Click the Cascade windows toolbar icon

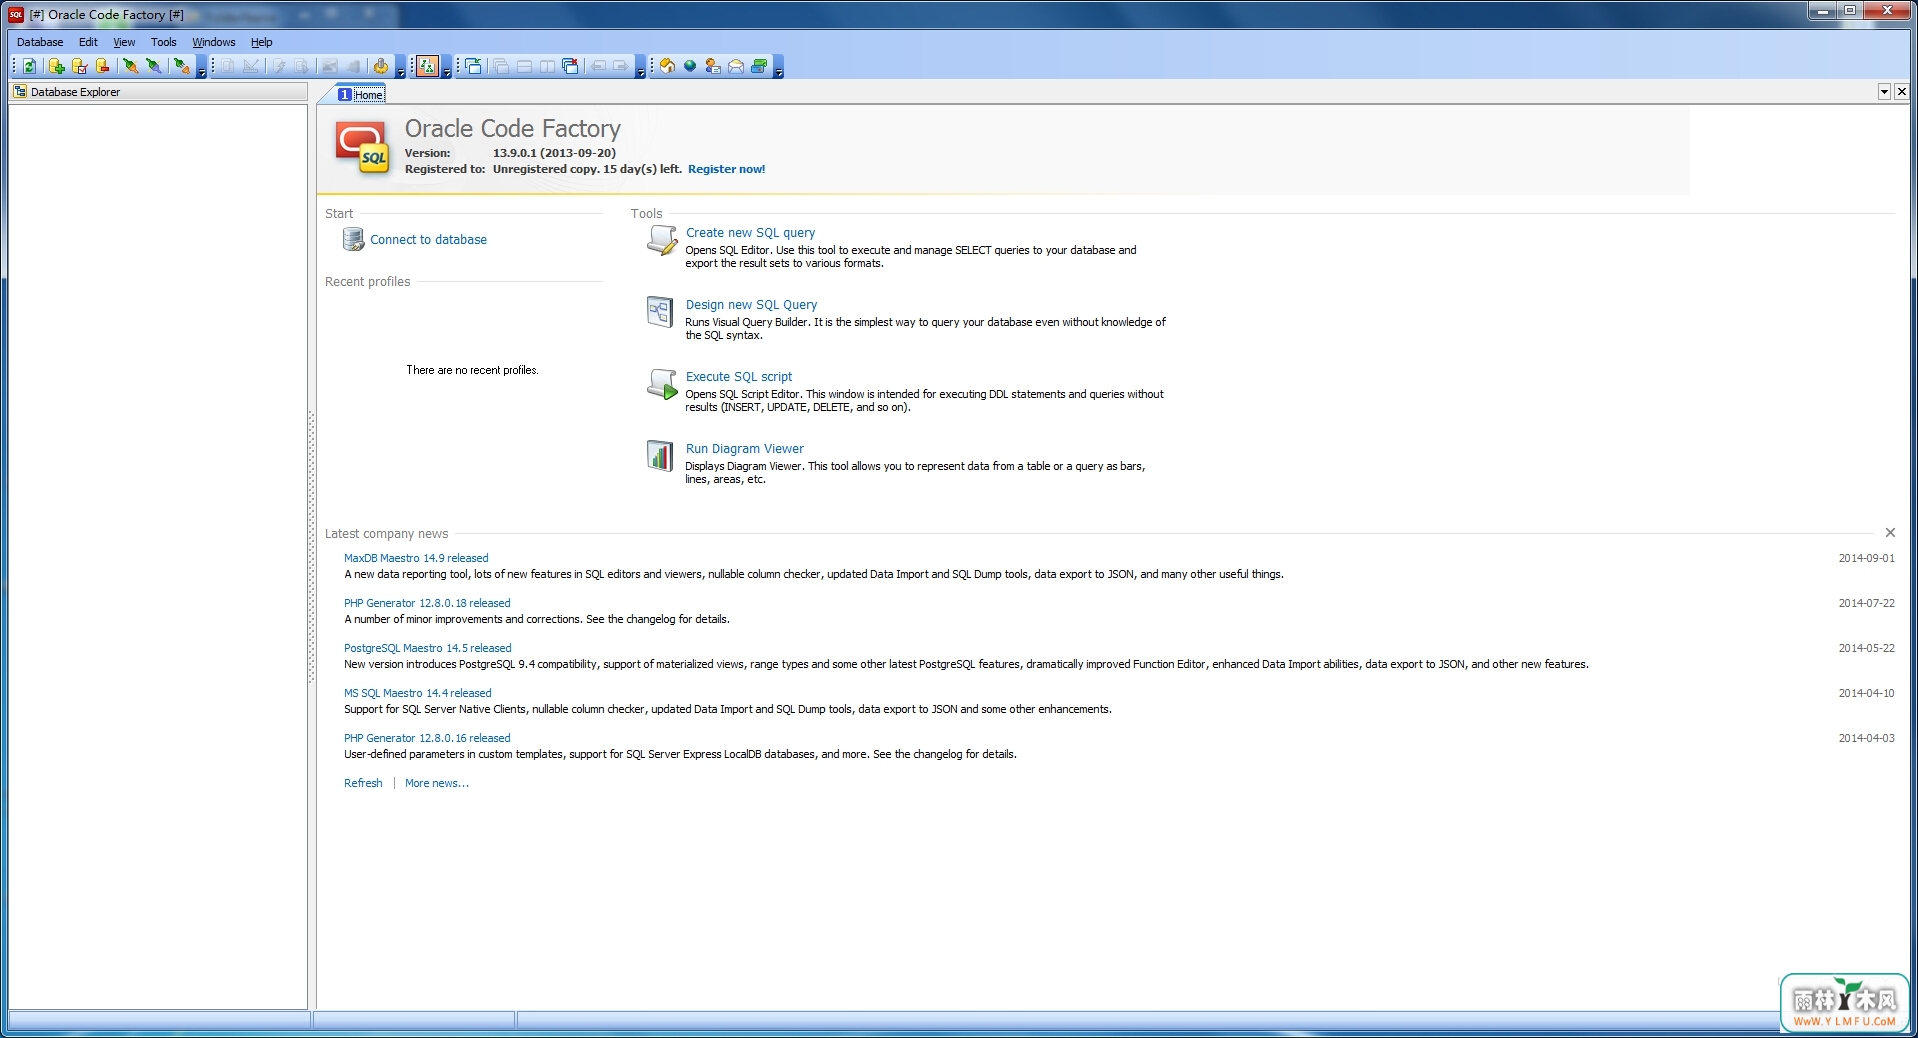pyautogui.click(x=500, y=66)
